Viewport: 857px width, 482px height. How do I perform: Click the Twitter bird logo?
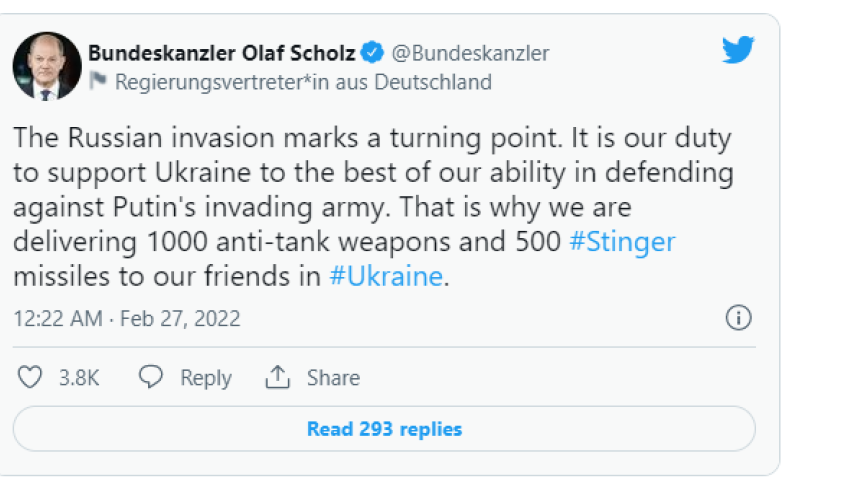737,52
